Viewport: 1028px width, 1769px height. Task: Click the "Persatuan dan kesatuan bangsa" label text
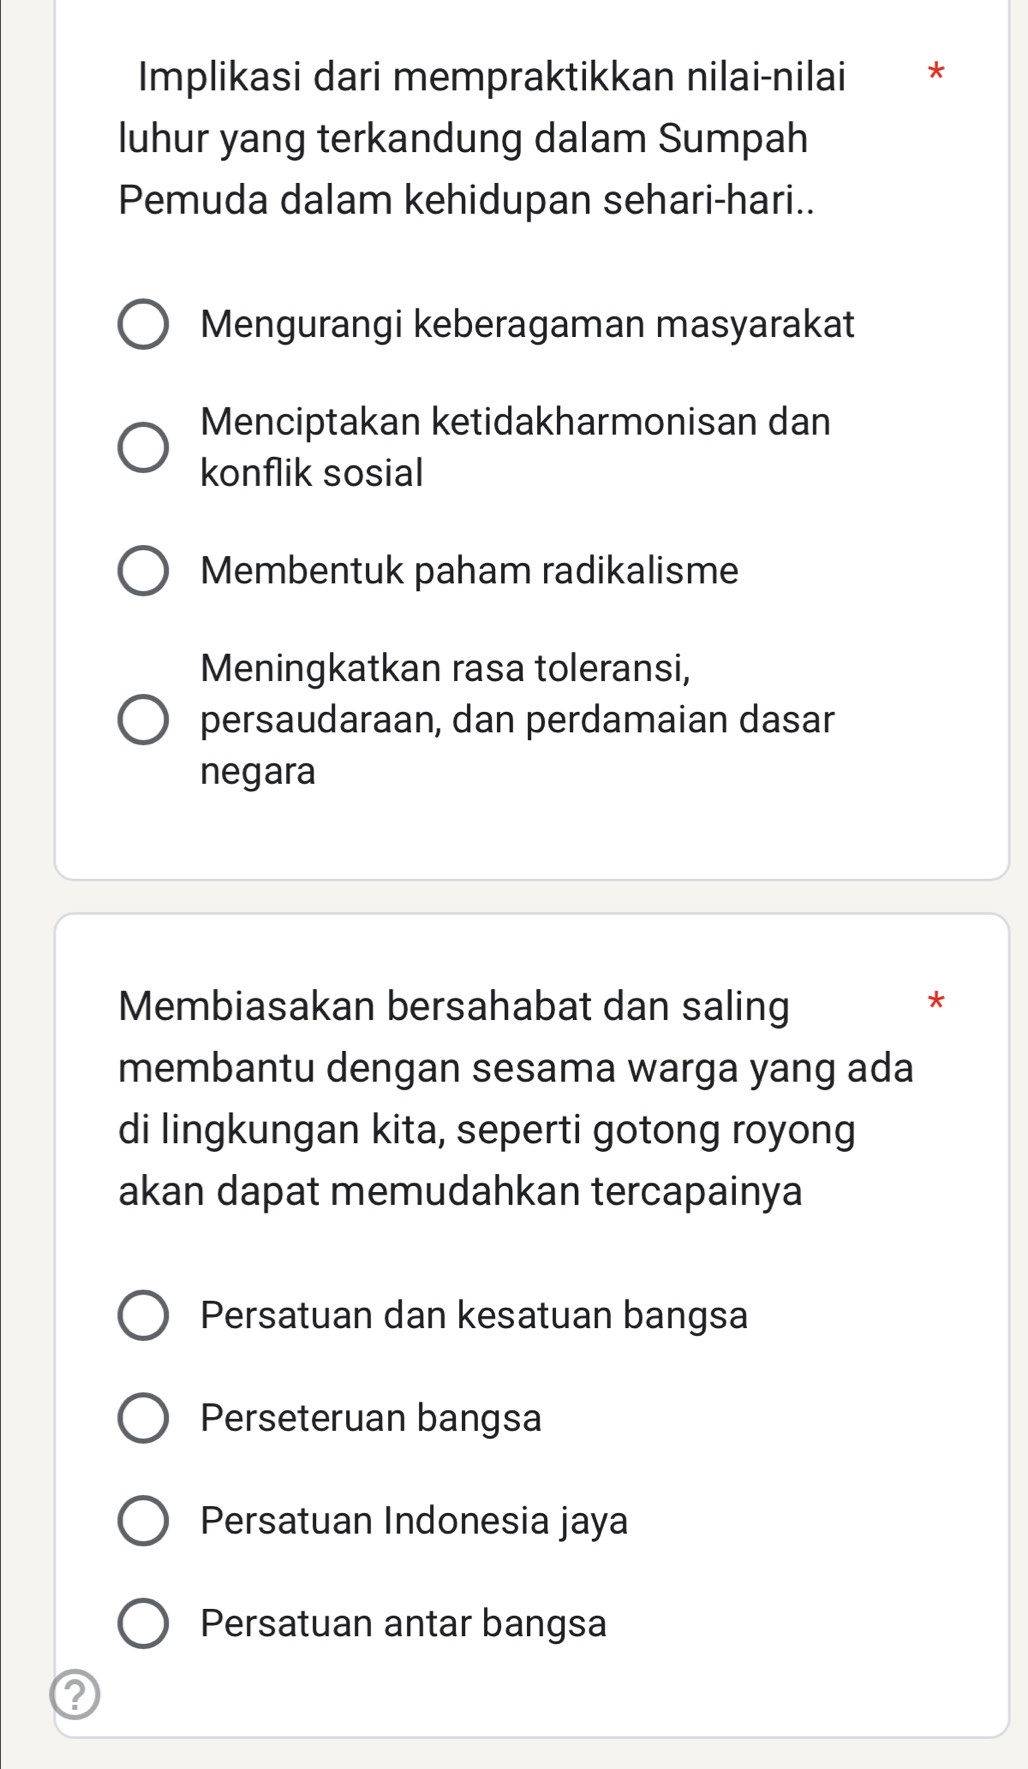[x=474, y=1315]
